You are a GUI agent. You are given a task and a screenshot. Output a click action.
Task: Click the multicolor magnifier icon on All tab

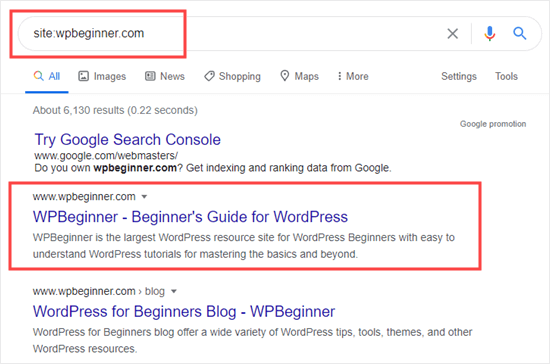tap(39, 76)
